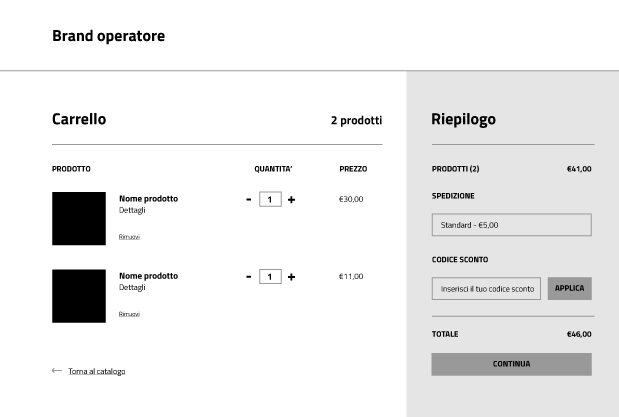
Task: Decrease quantity of the €11,00 product
Action: 248,277
